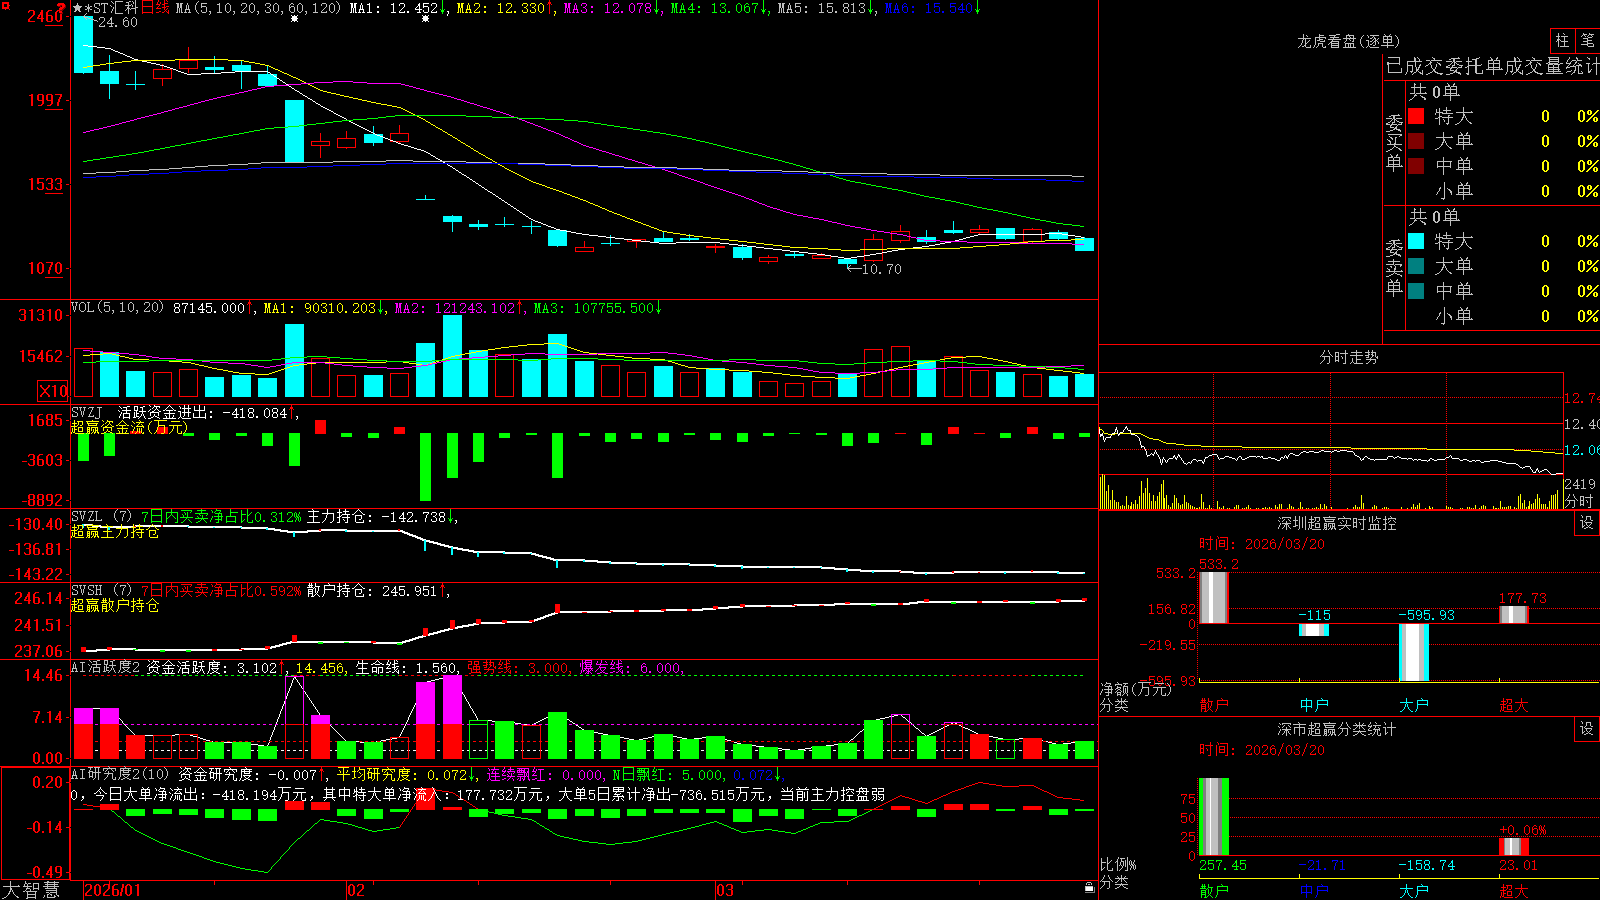Click the 深市超赢分类统计 title
The image size is (1600, 900).
pos(1336,729)
